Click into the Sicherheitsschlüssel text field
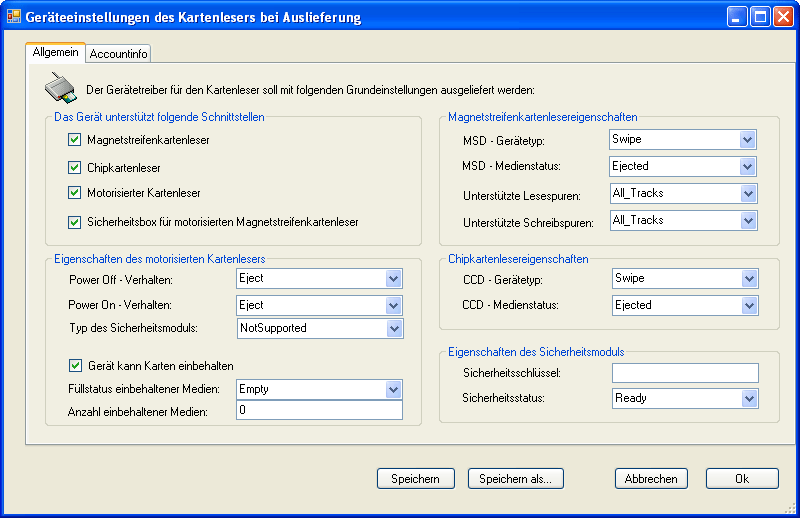Screen dimensions: 800x518 [685, 373]
